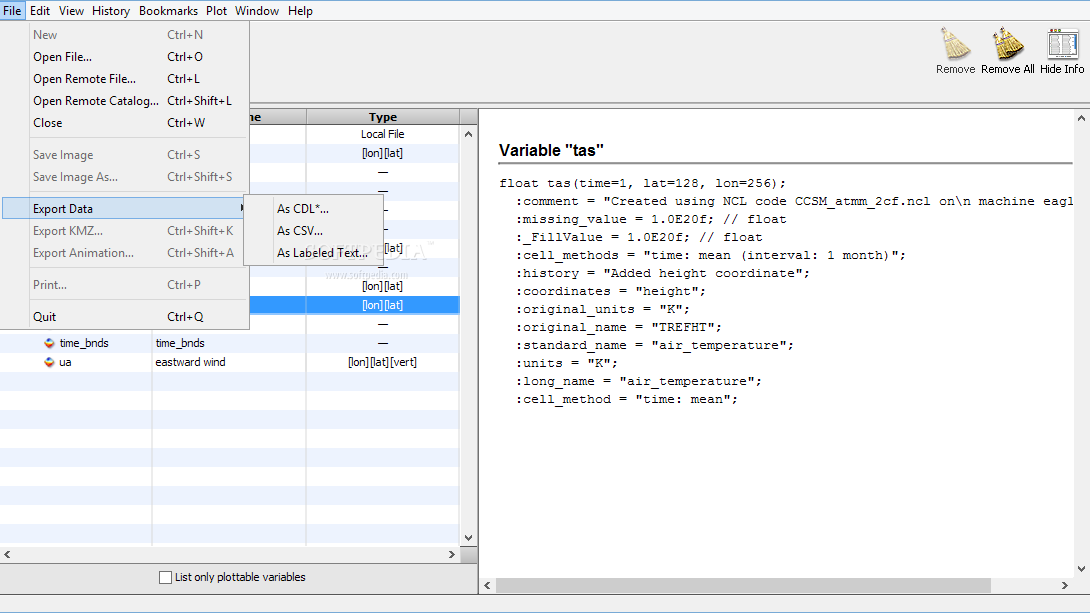Select the ua variable name
This screenshot has width=1090, height=613.
(65, 362)
